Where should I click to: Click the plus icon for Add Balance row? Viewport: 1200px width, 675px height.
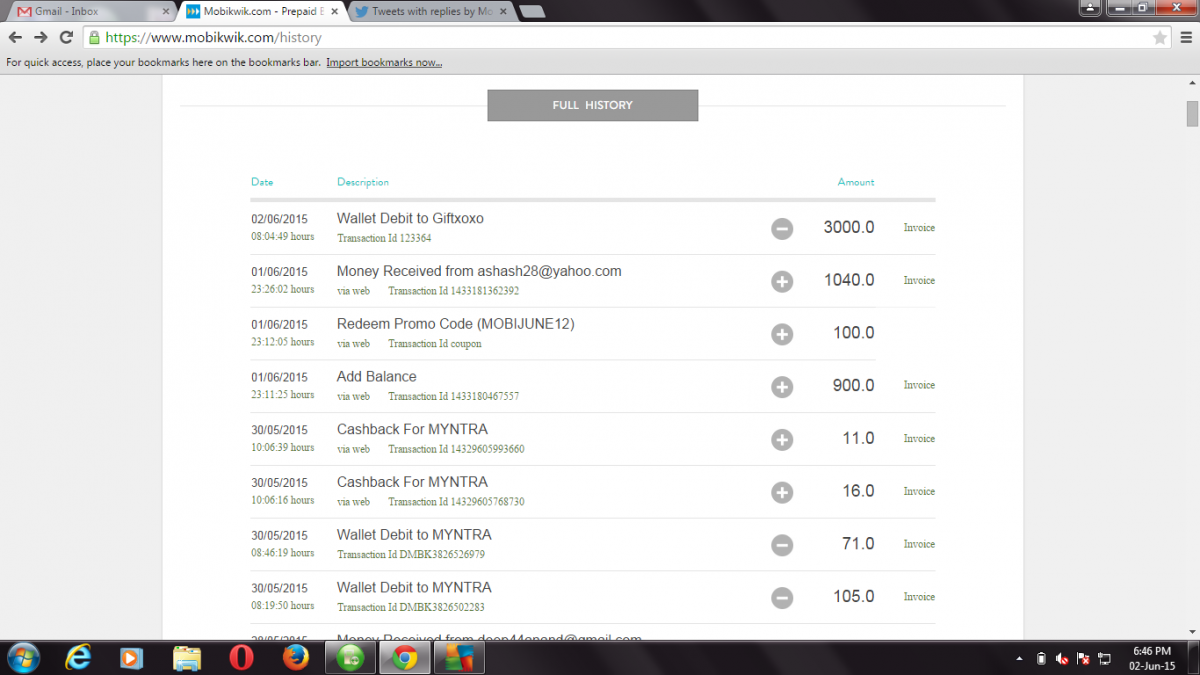[x=782, y=387]
